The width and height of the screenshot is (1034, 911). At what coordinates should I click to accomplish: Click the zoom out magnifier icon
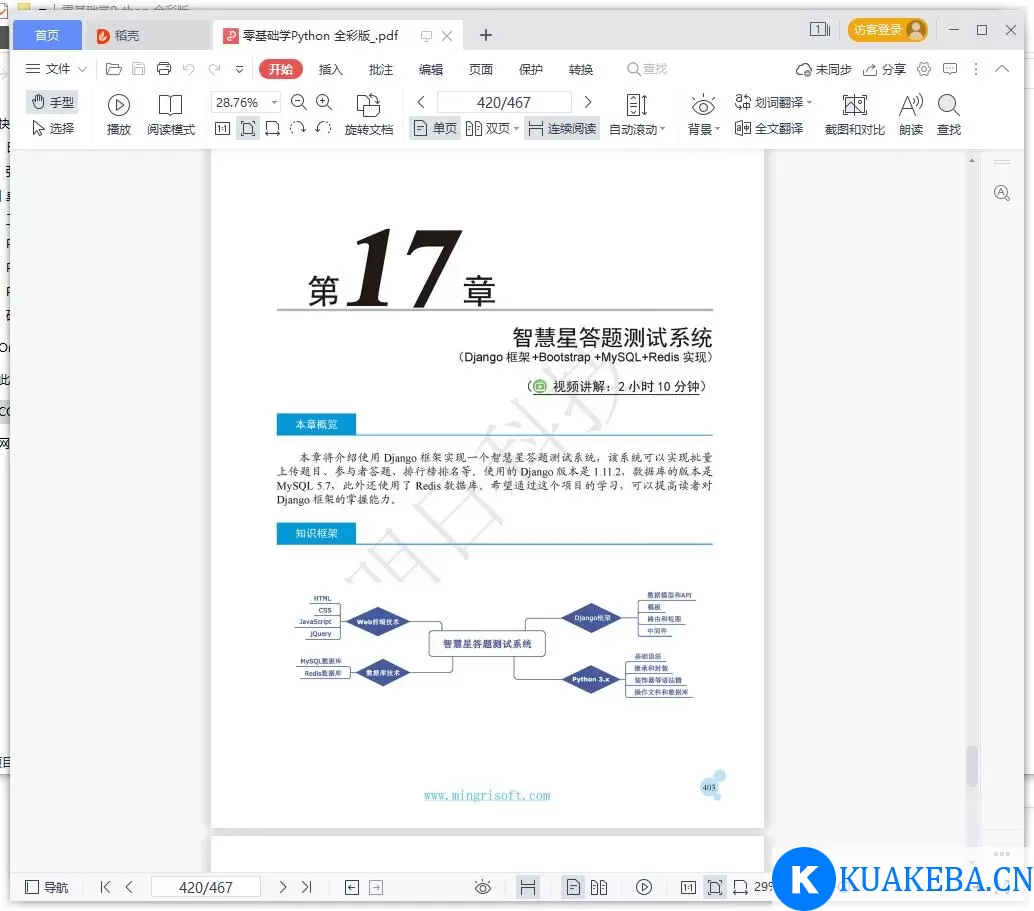299,102
